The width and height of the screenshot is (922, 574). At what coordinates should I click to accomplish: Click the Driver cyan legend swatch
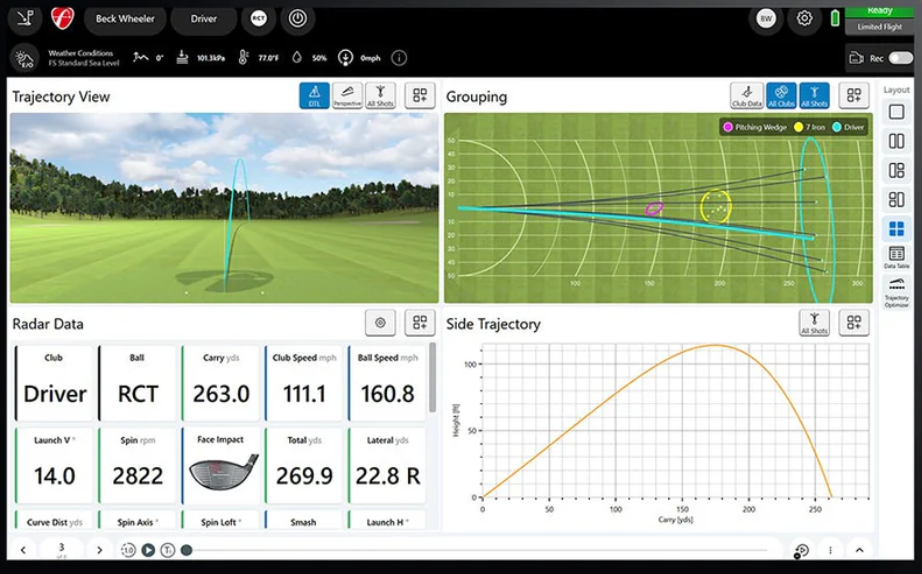coord(837,127)
